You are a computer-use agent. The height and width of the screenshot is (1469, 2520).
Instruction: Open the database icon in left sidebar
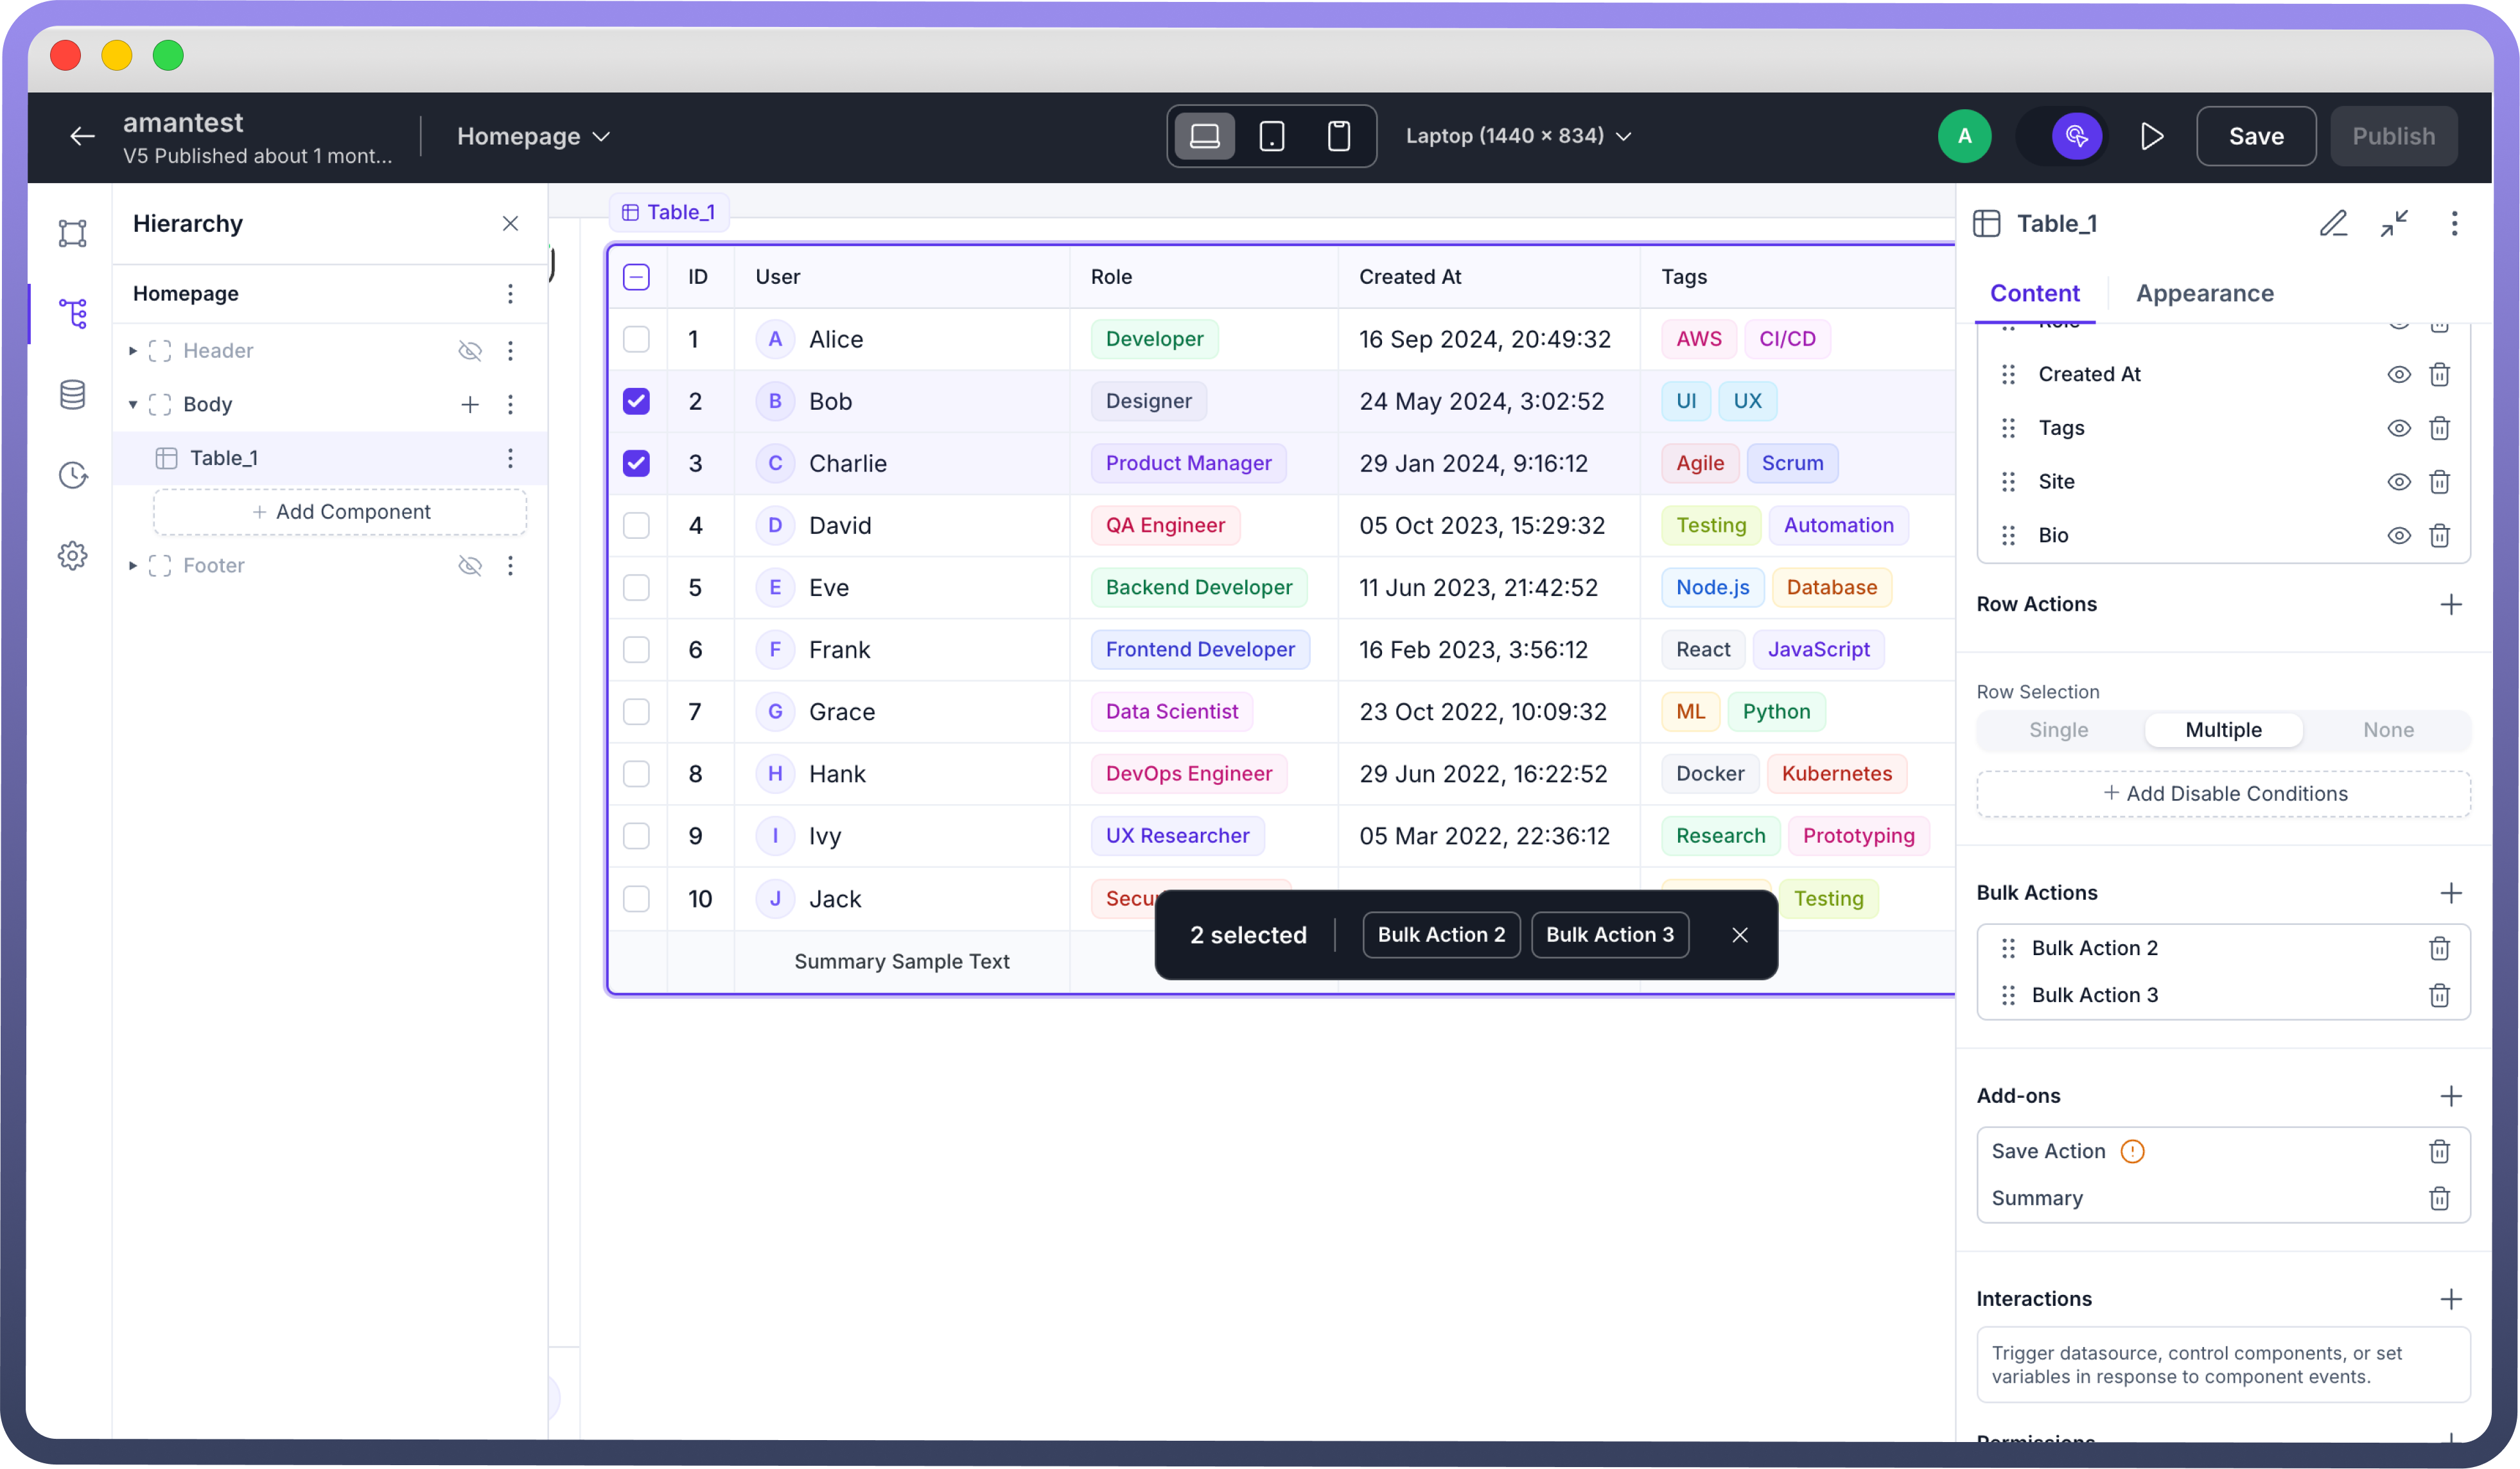(x=72, y=394)
